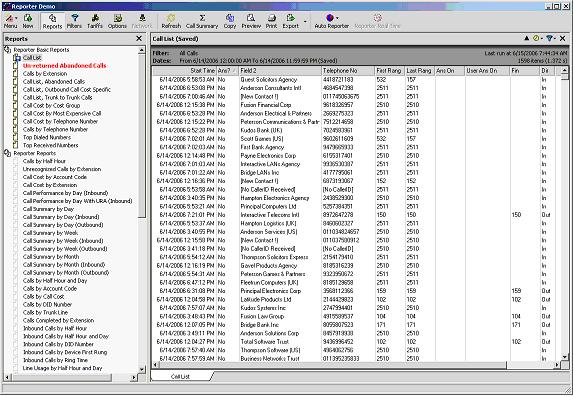Close the Call List report pane

[x=562, y=38]
